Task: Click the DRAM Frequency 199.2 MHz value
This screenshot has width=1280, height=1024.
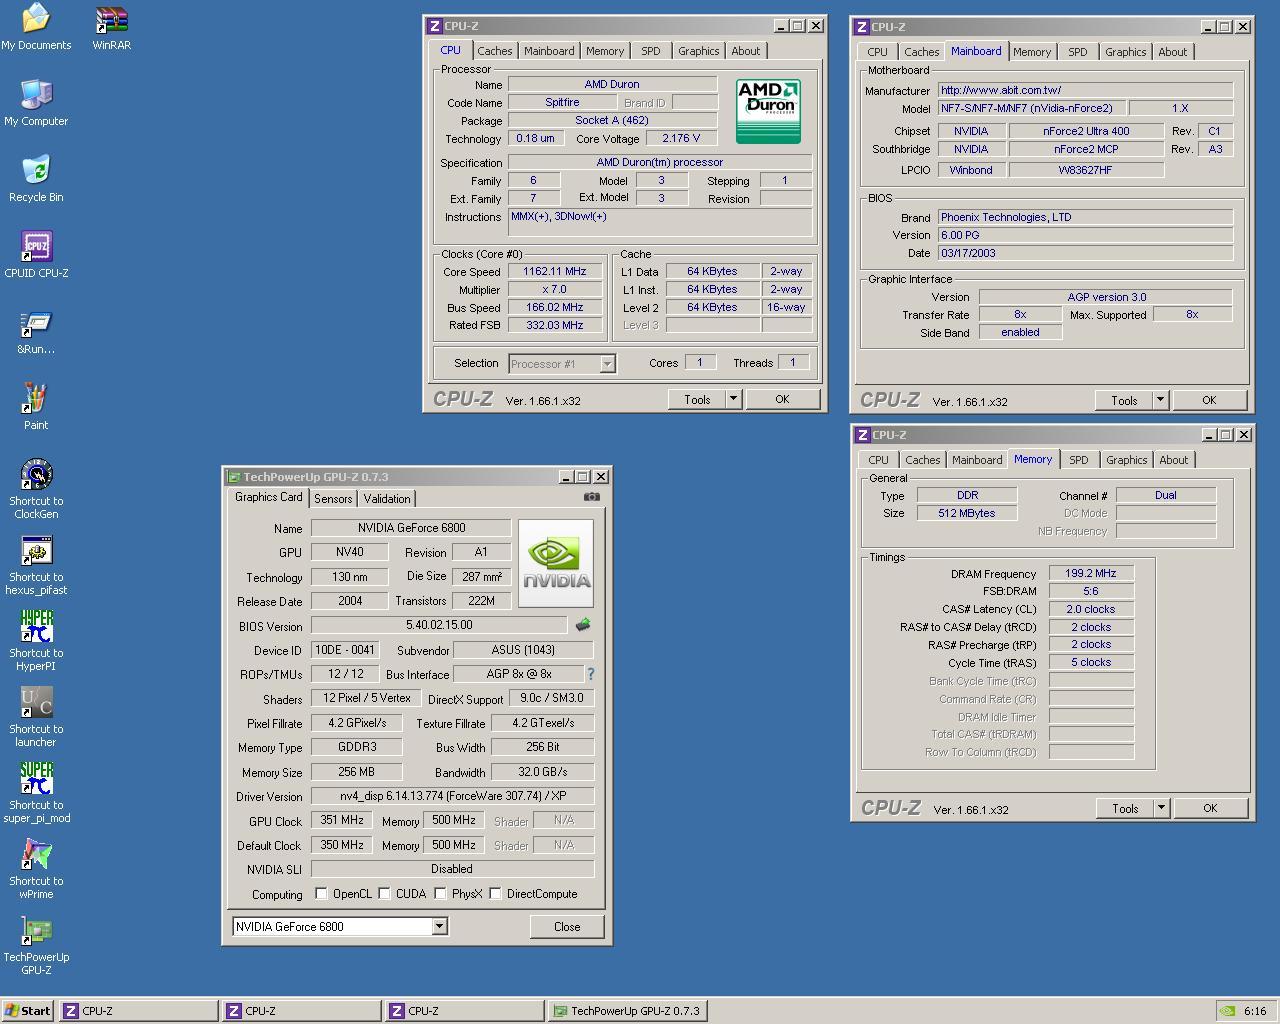Action: [x=1091, y=574]
